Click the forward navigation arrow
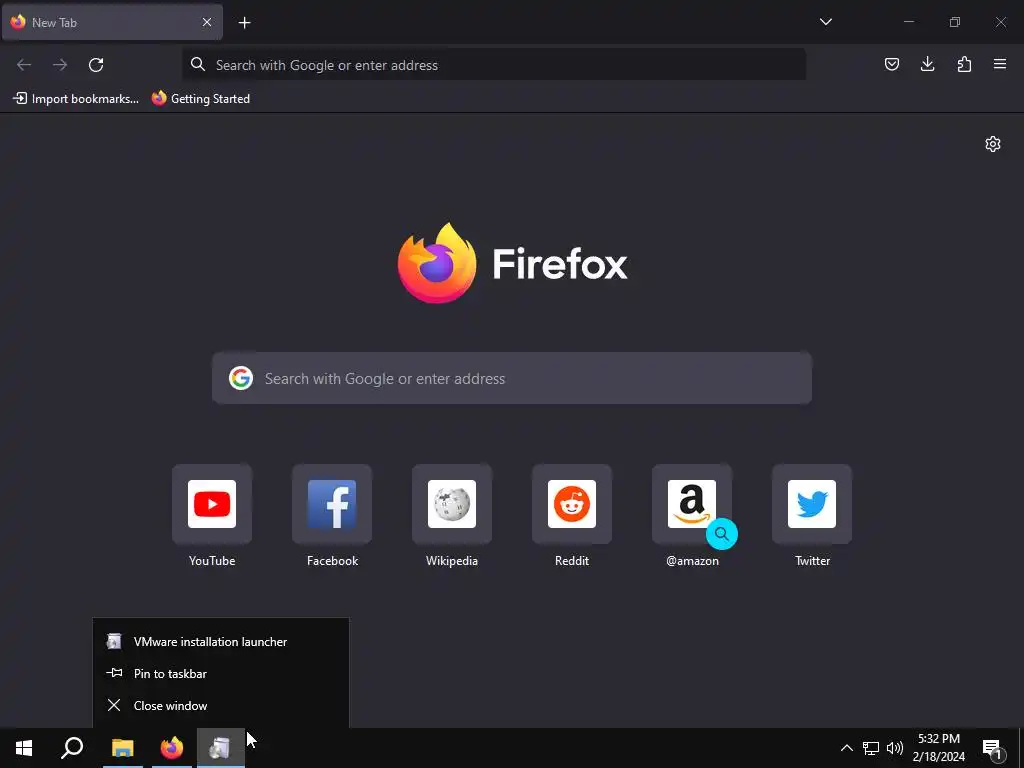 (x=60, y=65)
